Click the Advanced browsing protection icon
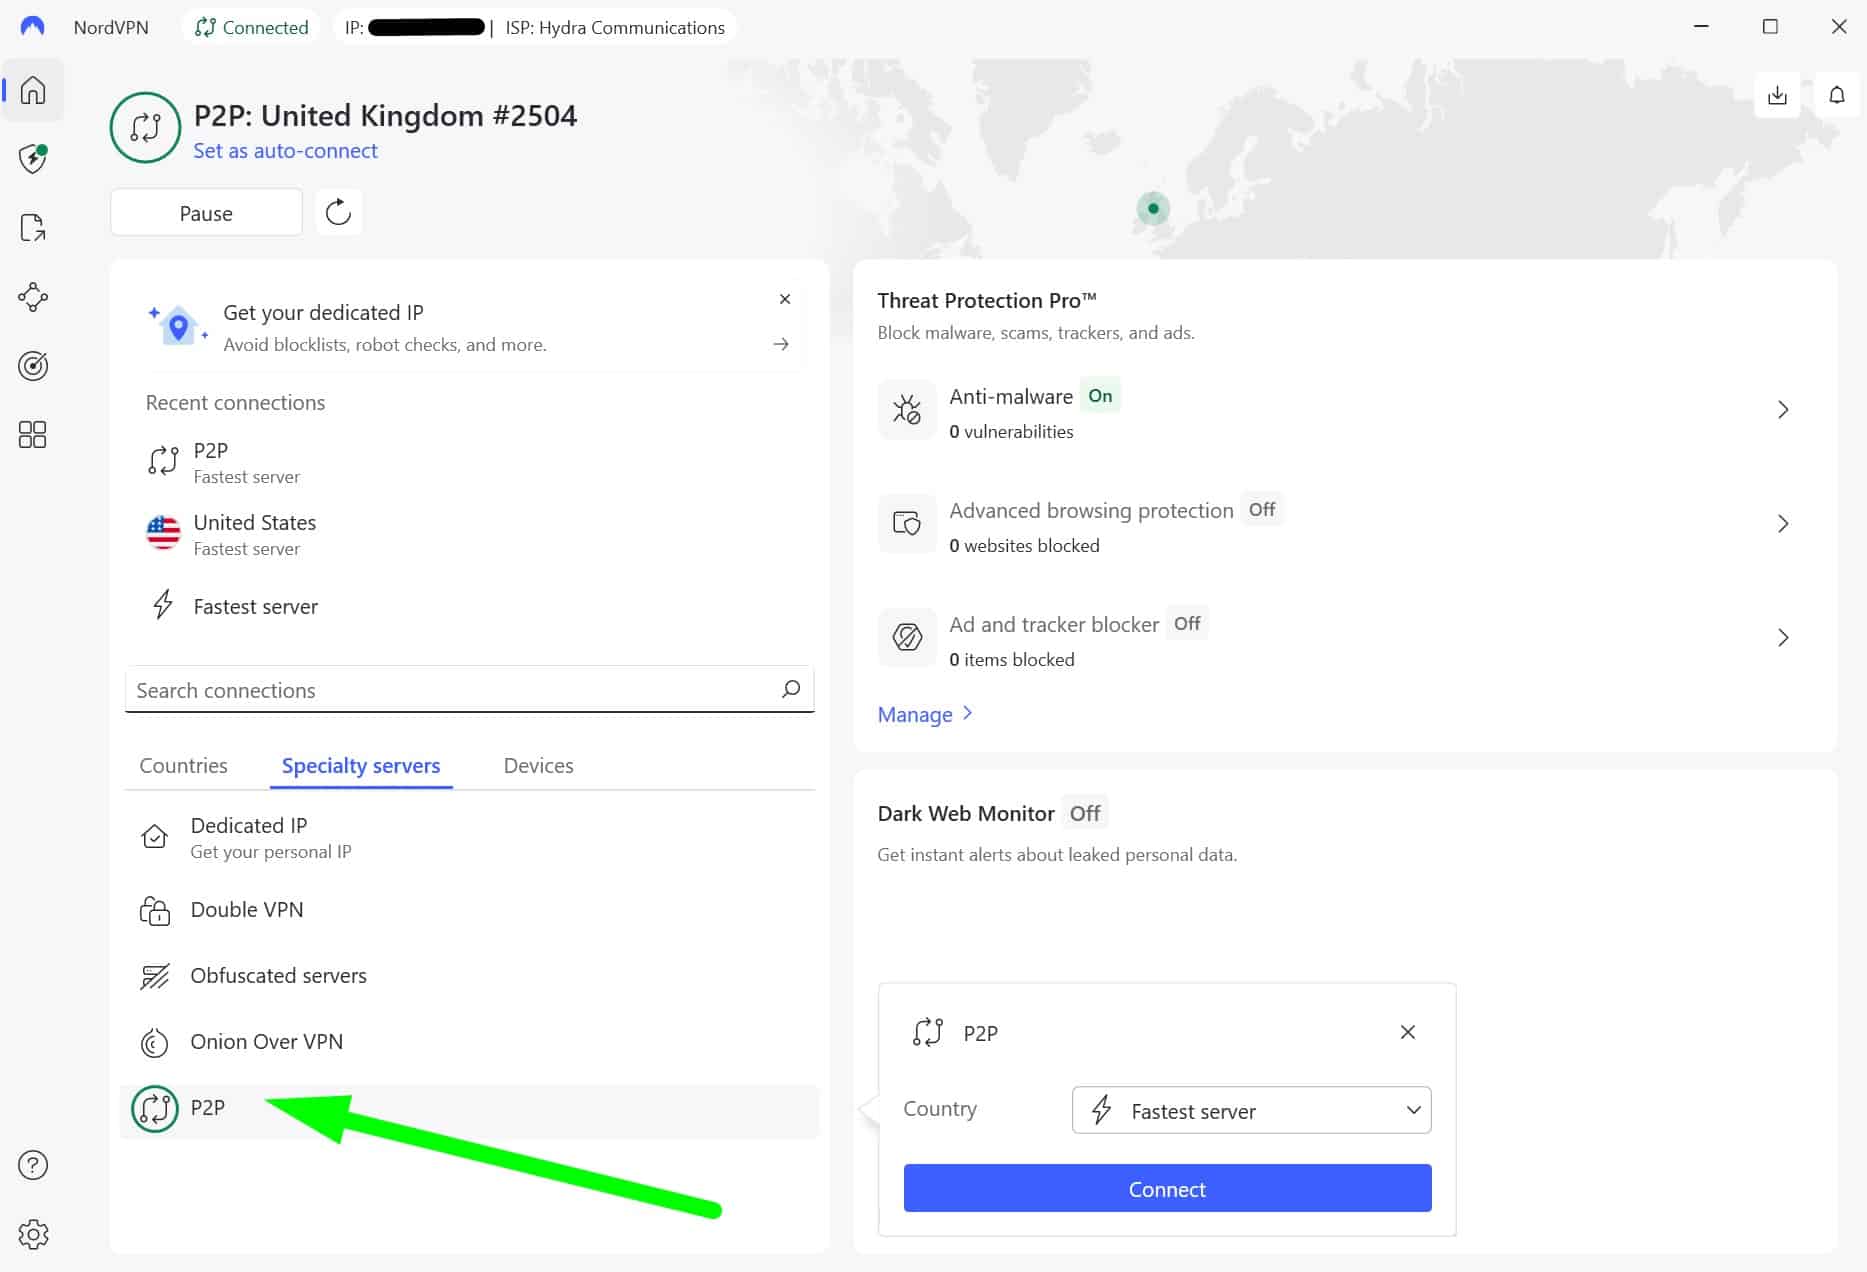The width and height of the screenshot is (1867, 1272). (907, 523)
